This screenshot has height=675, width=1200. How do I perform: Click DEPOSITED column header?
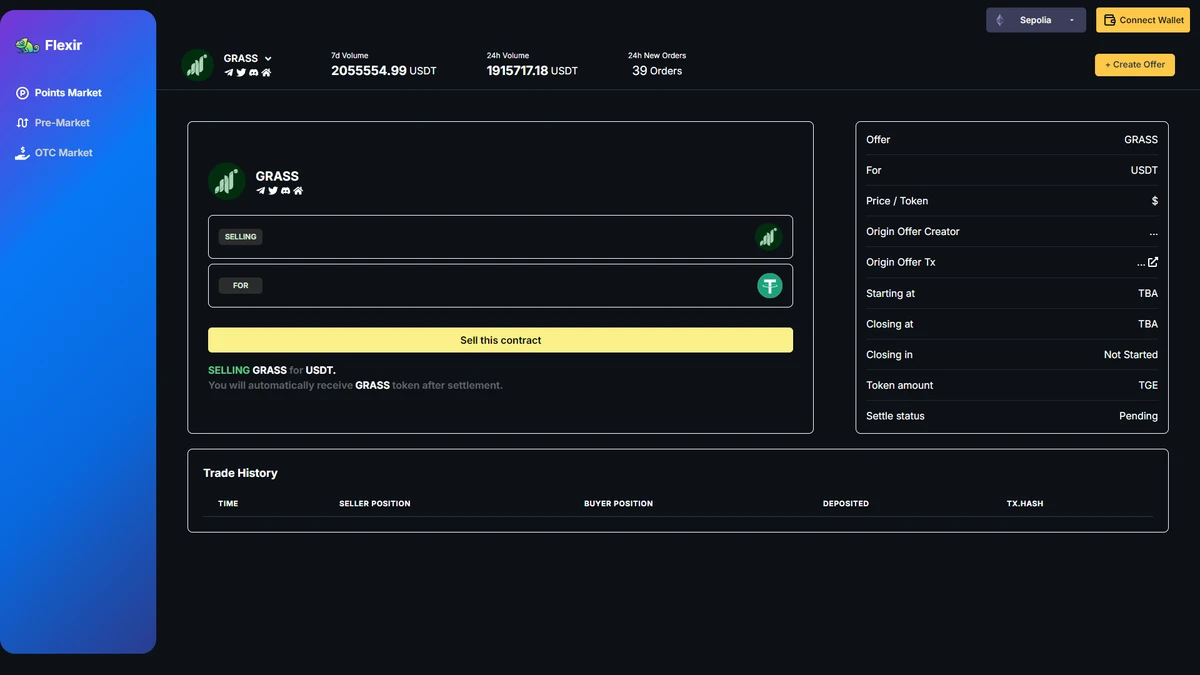(846, 504)
